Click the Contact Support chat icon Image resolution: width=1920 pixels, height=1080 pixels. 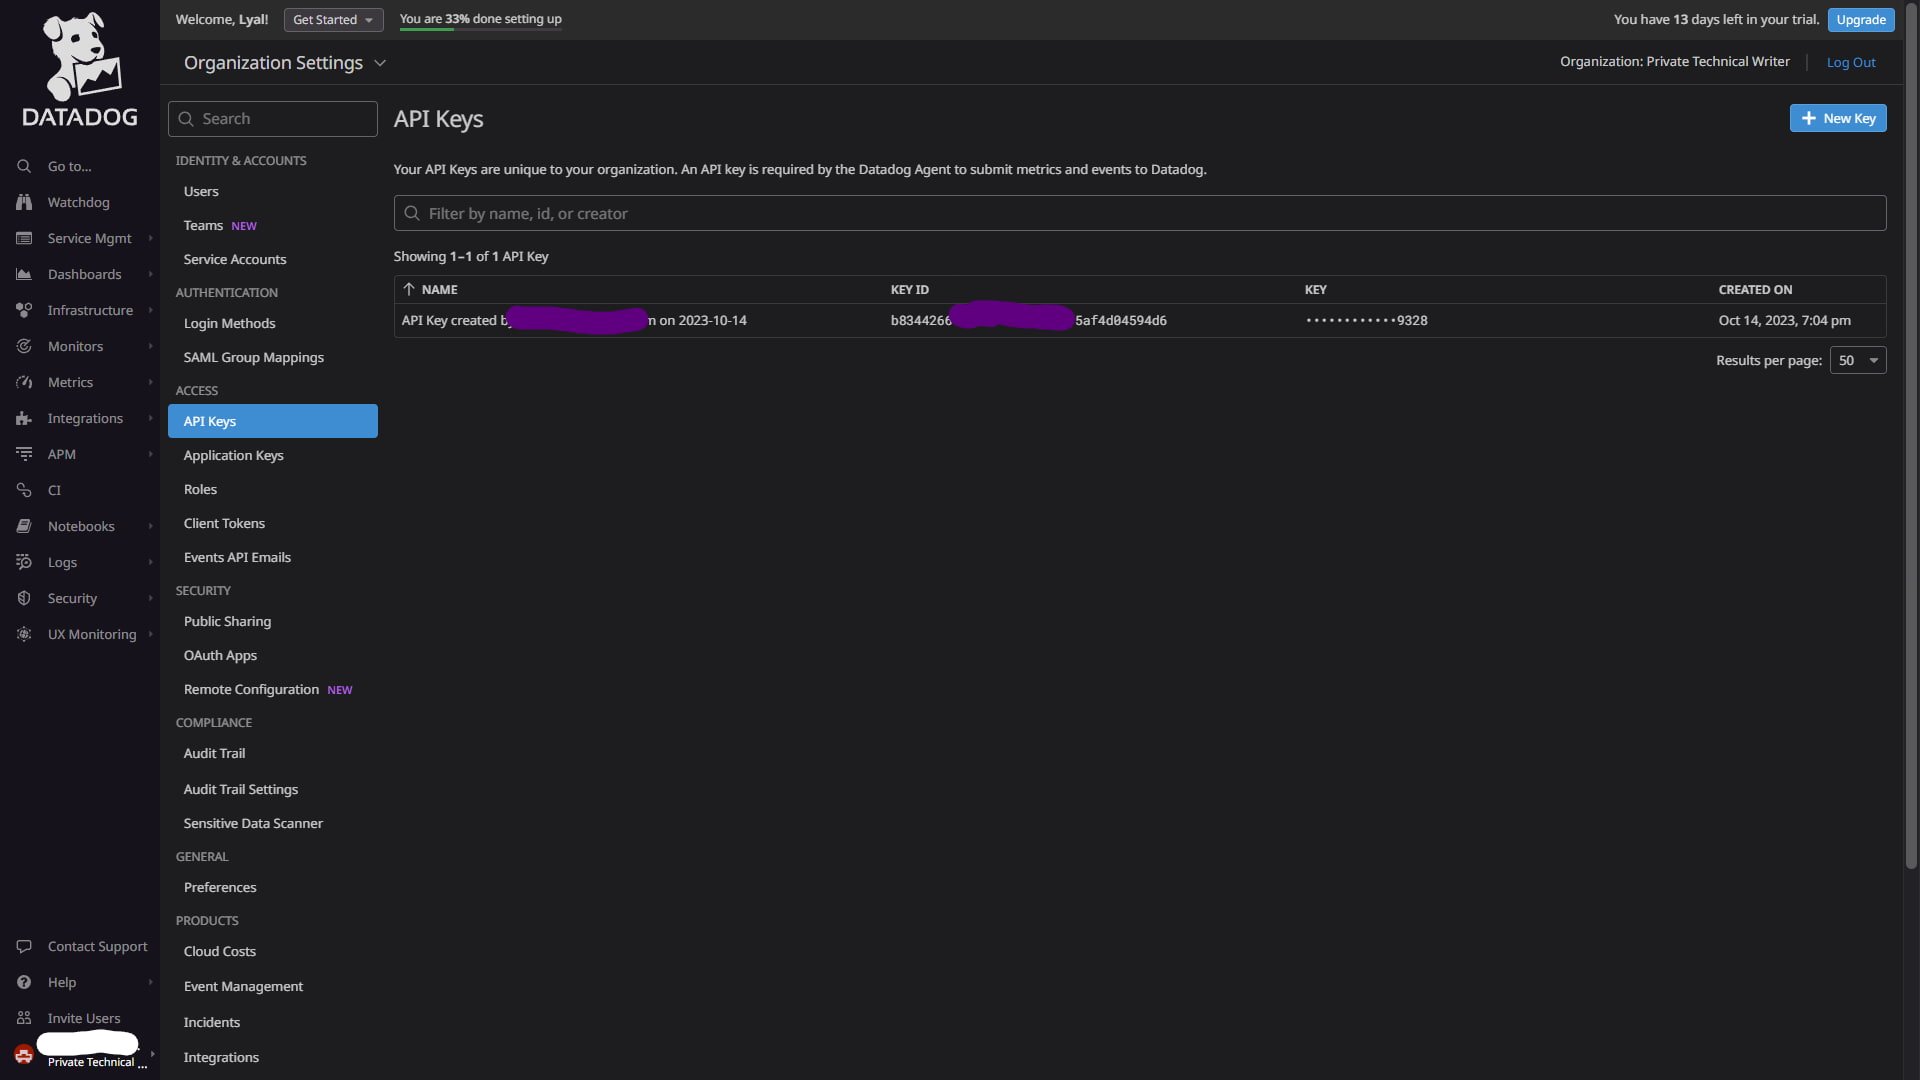pos(24,946)
